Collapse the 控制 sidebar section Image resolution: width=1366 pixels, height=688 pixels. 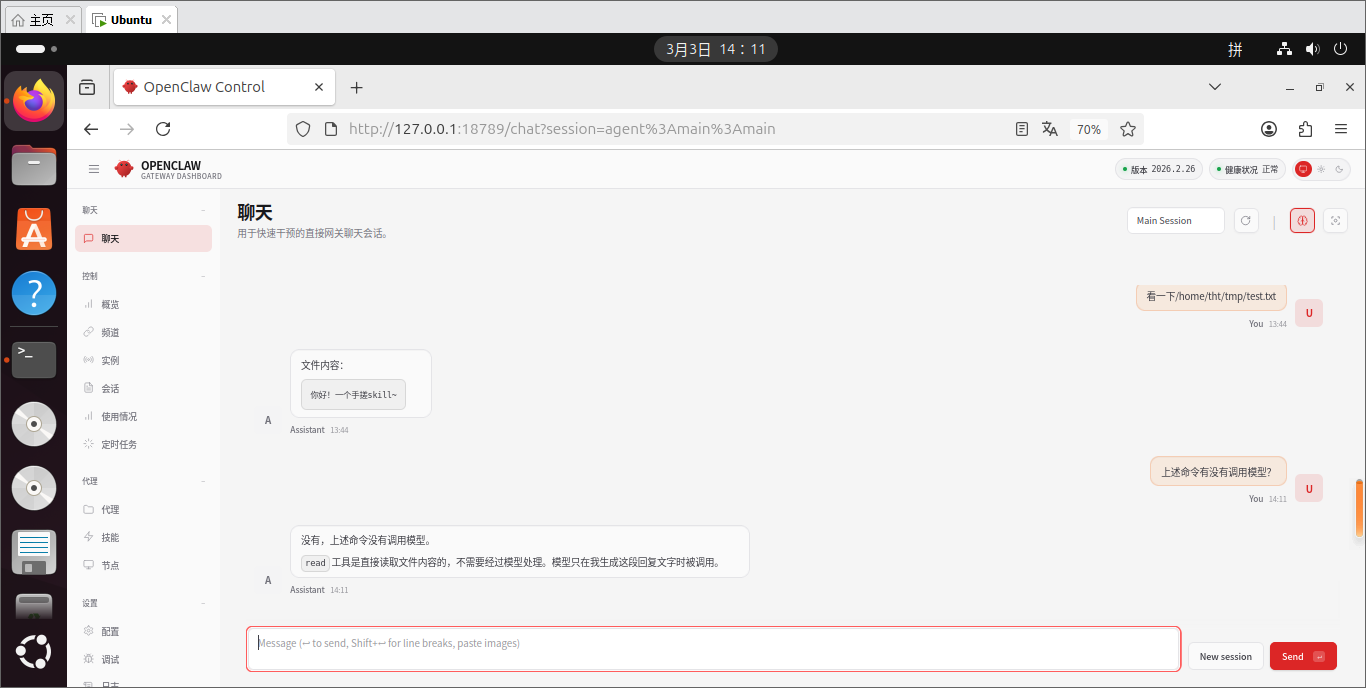point(204,276)
